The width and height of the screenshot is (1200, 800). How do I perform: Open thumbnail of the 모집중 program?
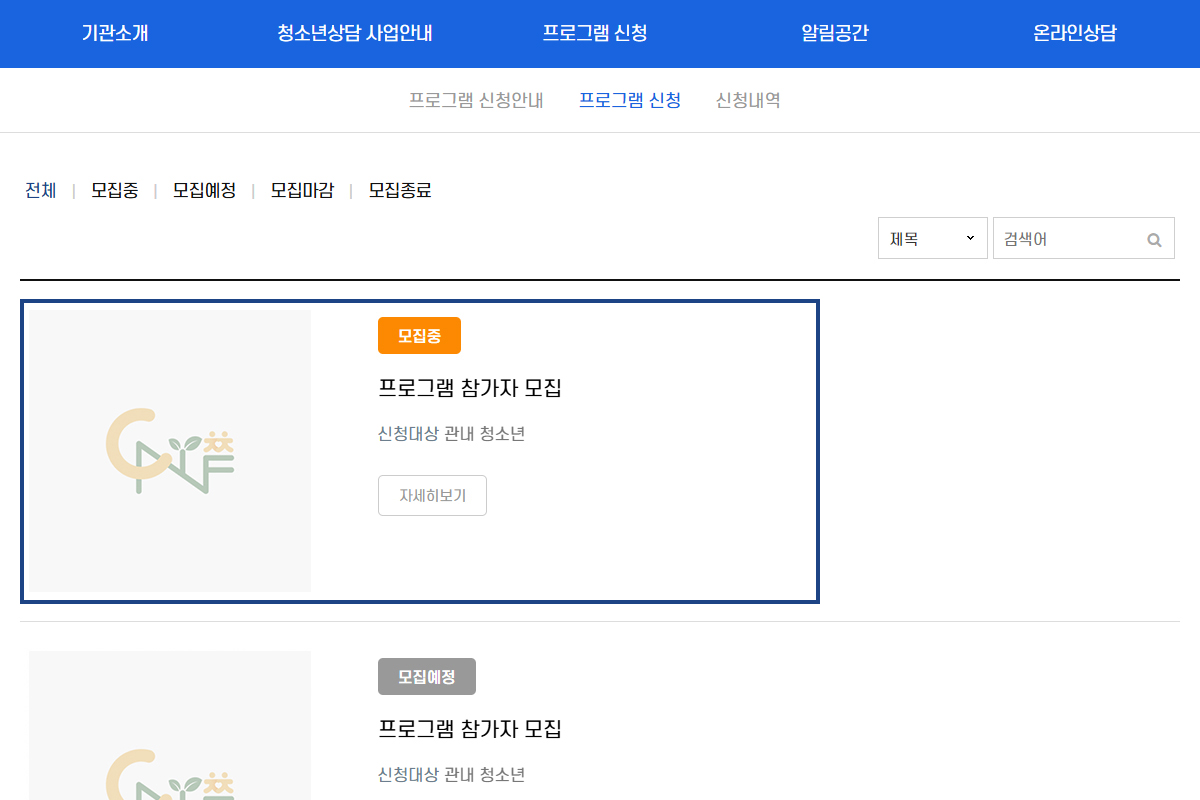[x=170, y=451]
